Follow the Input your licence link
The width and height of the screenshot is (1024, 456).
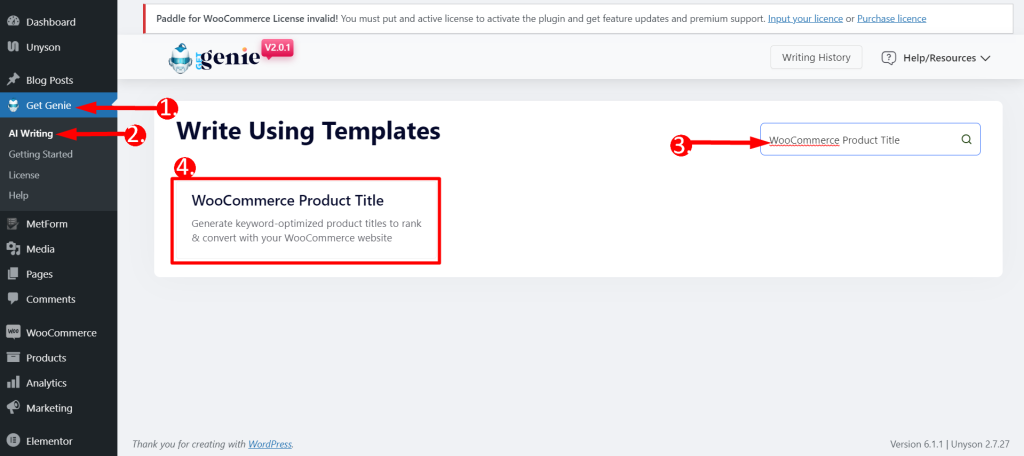805,18
